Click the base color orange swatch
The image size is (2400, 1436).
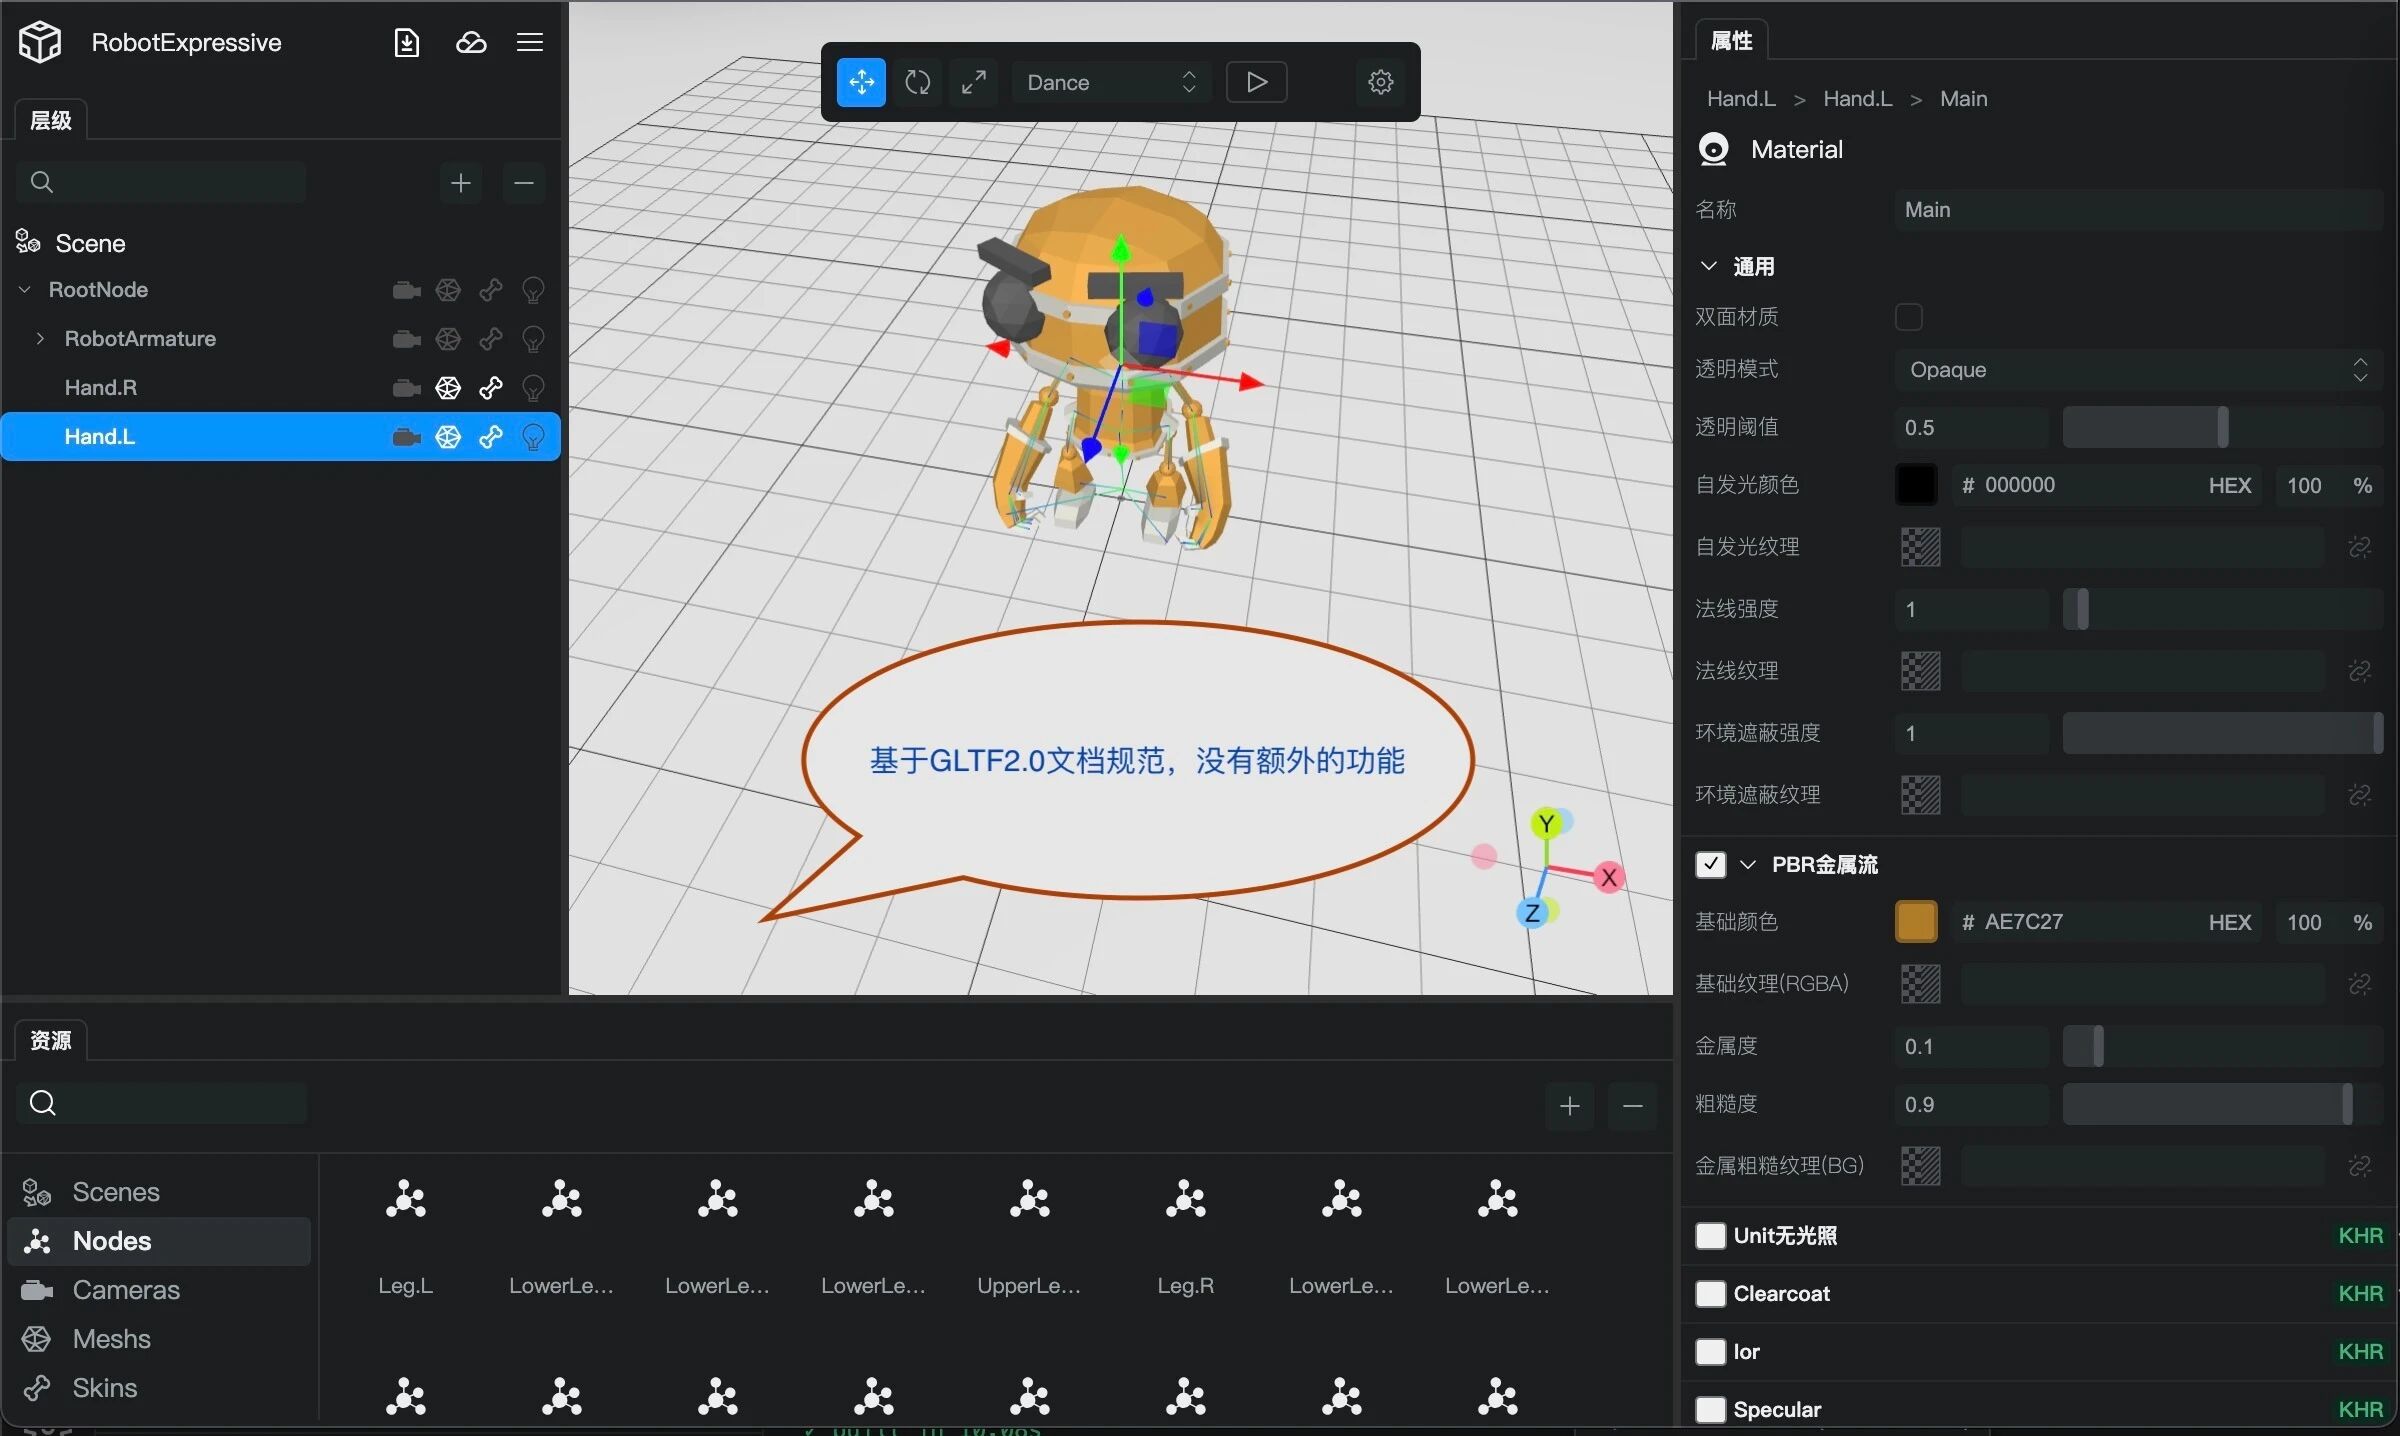tap(1916, 922)
